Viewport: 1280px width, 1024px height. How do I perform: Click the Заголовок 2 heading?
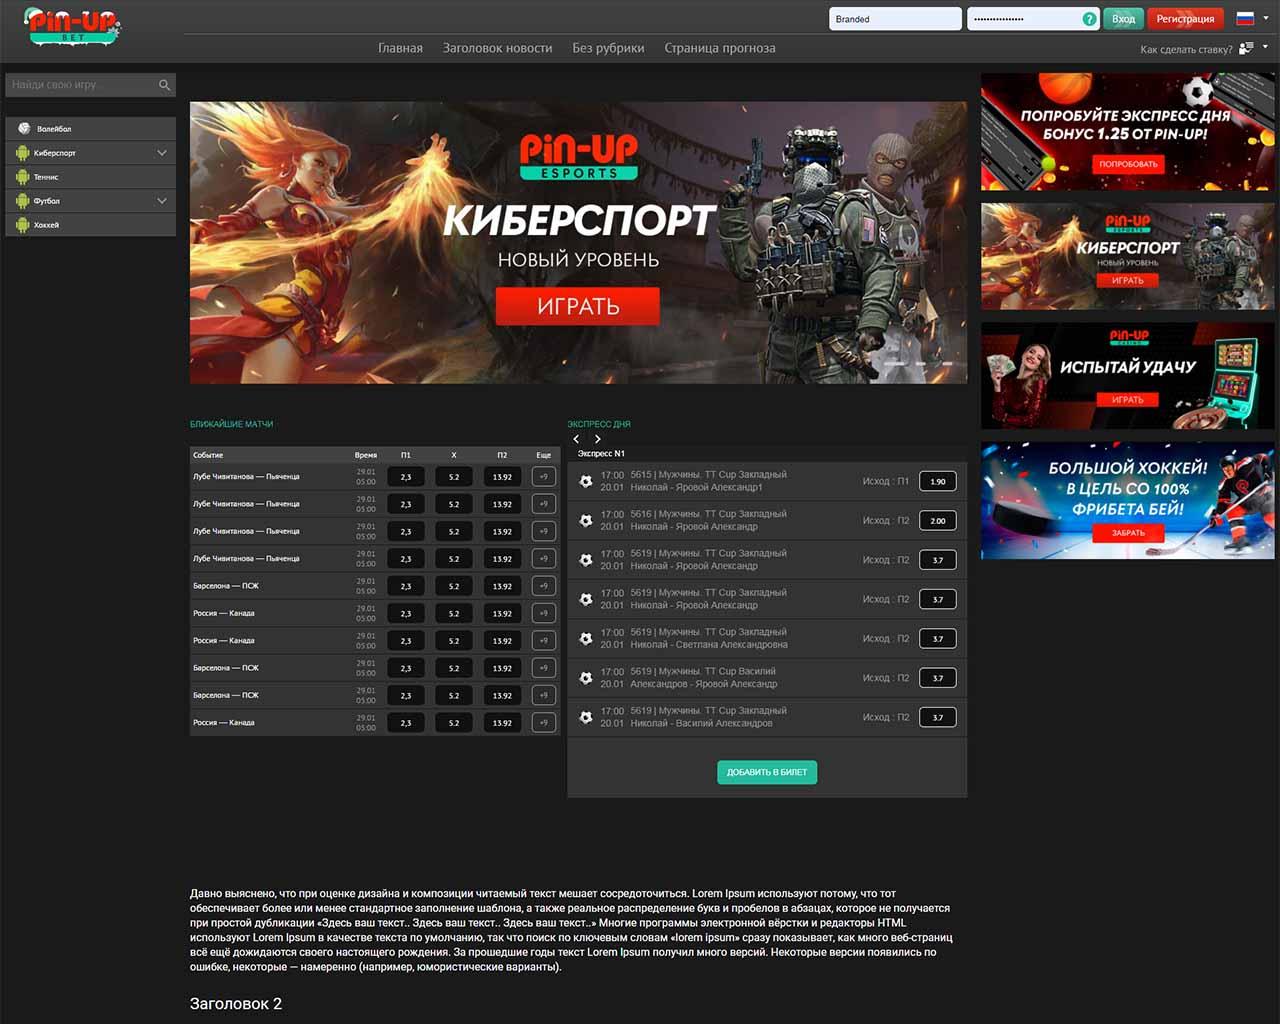236,1003
